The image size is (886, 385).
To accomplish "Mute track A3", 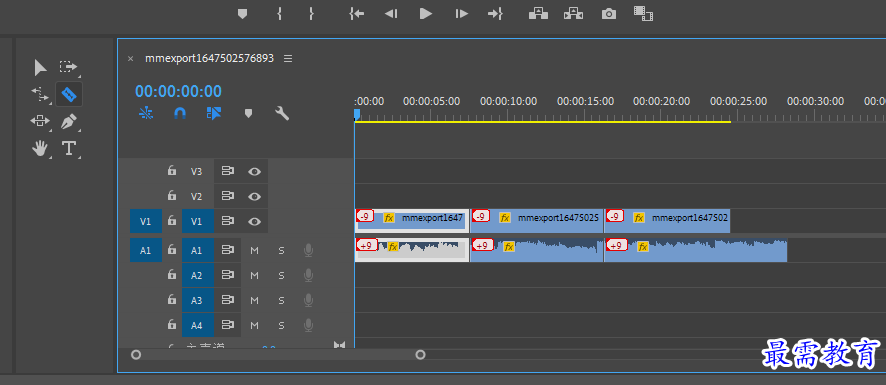I will [254, 300].
